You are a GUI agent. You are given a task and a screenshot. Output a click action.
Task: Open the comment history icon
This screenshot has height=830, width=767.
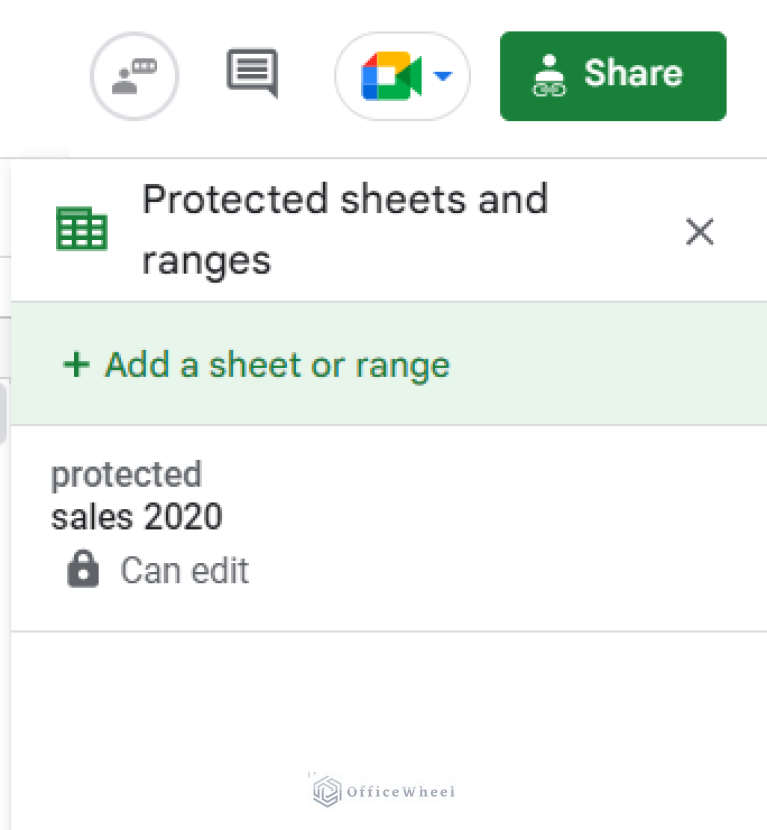coord(251,75)
